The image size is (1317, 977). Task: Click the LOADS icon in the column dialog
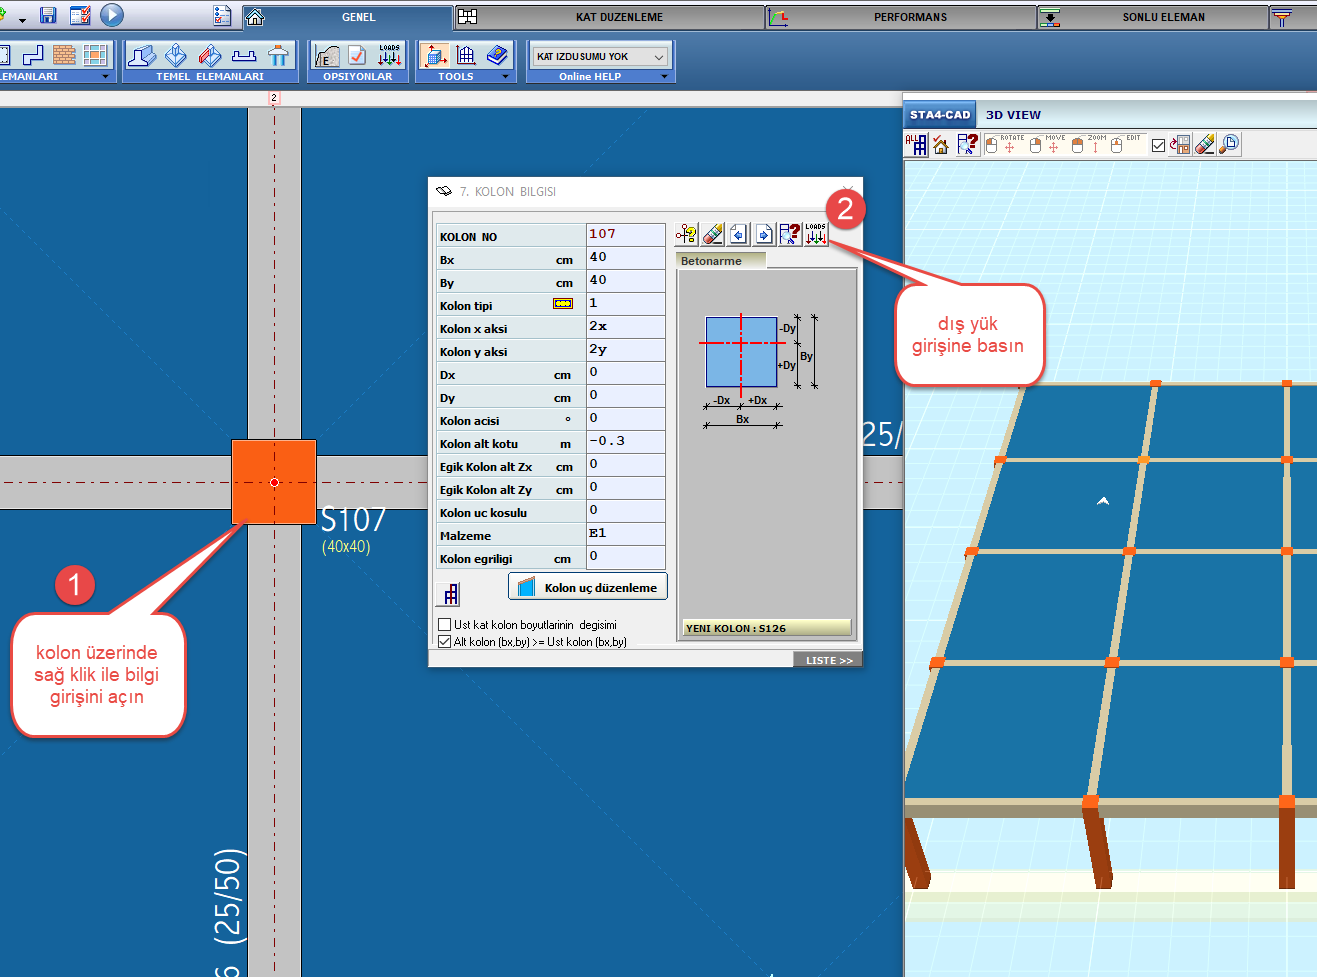(816, 234)
